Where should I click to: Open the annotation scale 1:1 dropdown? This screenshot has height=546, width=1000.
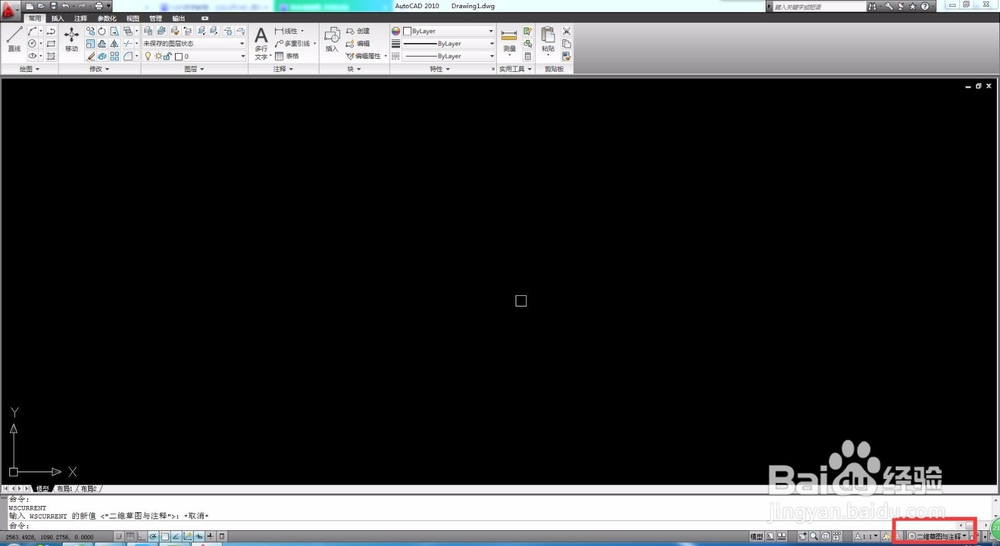867,536
